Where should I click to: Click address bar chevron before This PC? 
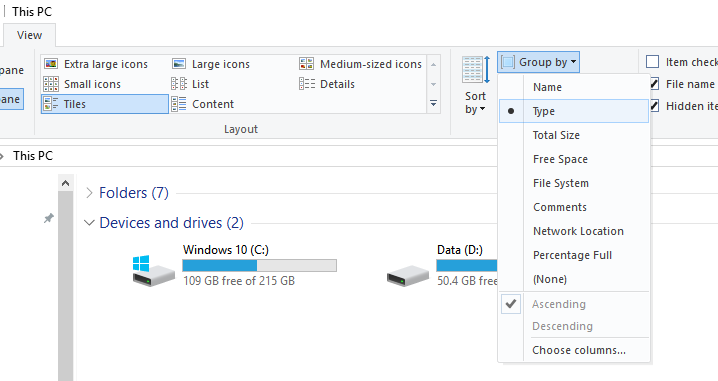(x=2, y=156)
